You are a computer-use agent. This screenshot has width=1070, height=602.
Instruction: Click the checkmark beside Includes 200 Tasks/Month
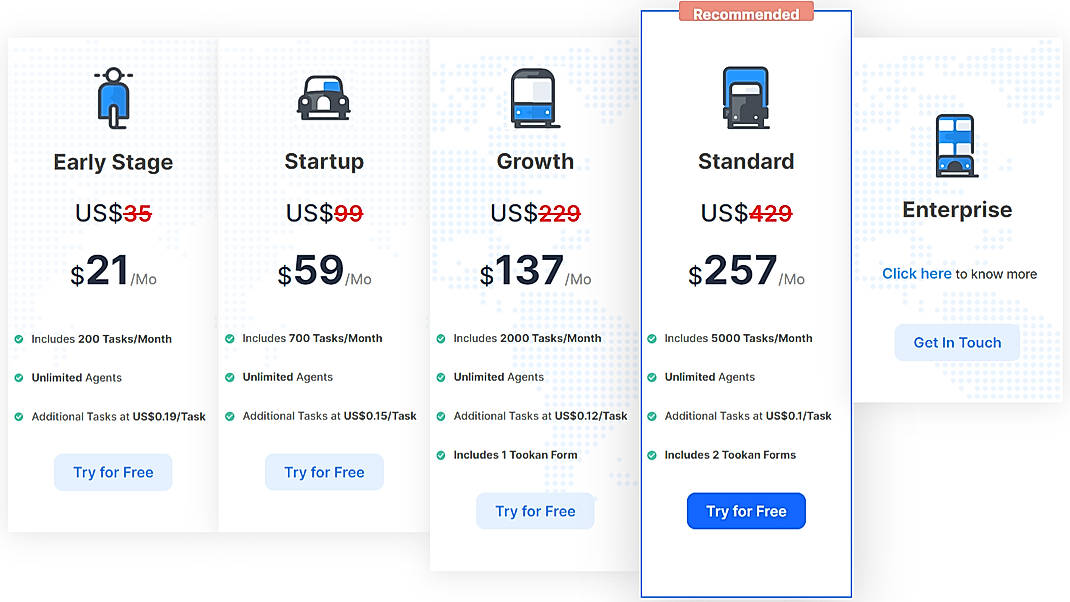pyautogui.click(x=20, y=338)
